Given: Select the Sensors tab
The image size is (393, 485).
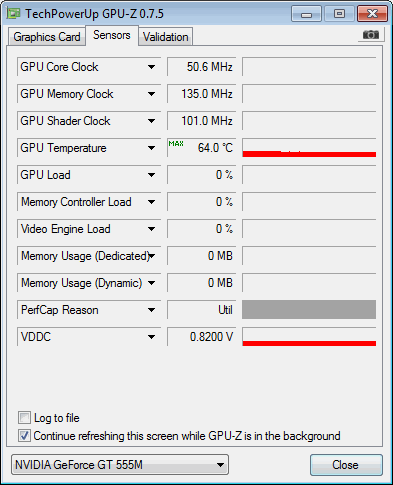Looking at the screenshot, I should coord(112,35).
